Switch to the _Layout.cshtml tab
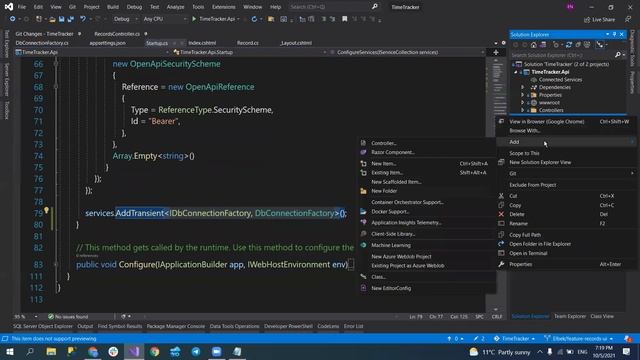Viewport: 640px width, 360px height. pos(296,43)
